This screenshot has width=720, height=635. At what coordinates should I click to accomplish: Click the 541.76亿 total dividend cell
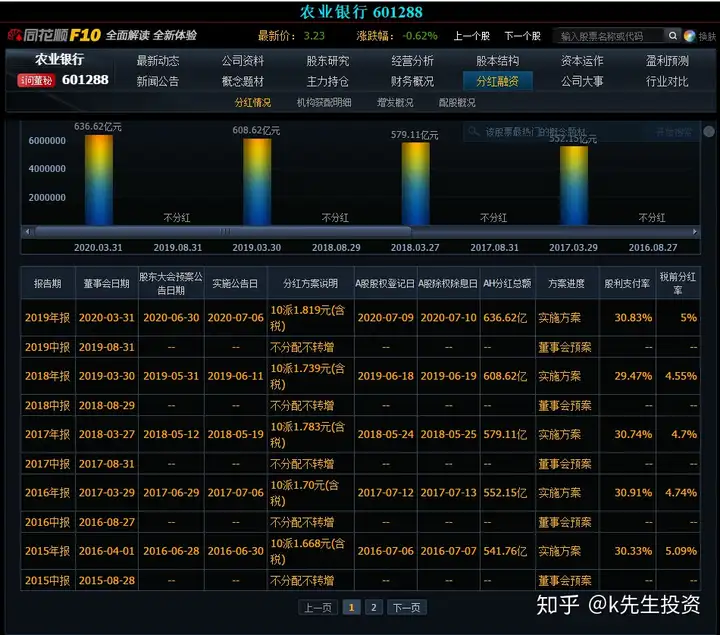(507, 551)
